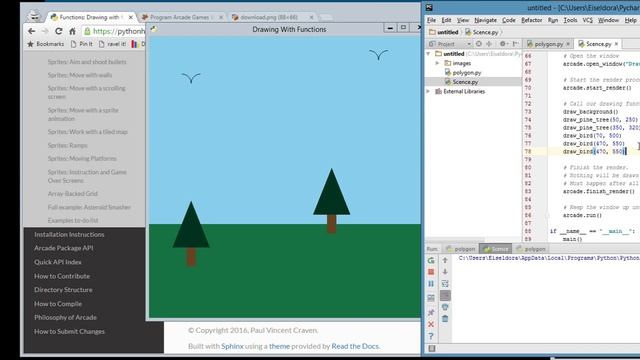Image resolution: width=640 pixels, height=360 pixels.
Task: Close the Scence.py editor tab
Action: tap(616, 44)
